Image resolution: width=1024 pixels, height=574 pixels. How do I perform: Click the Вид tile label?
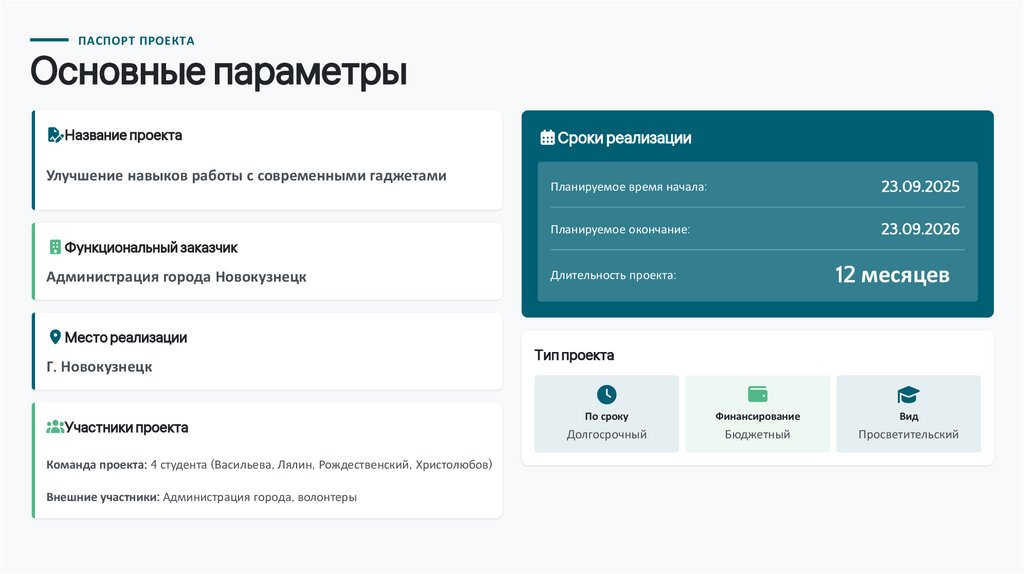(908, 416)
